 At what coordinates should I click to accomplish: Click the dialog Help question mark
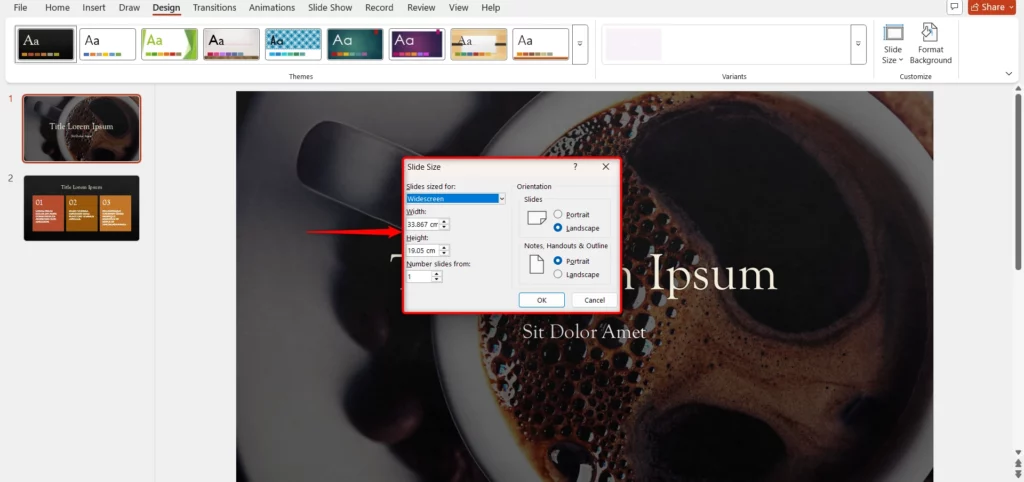tap(575, 167)
